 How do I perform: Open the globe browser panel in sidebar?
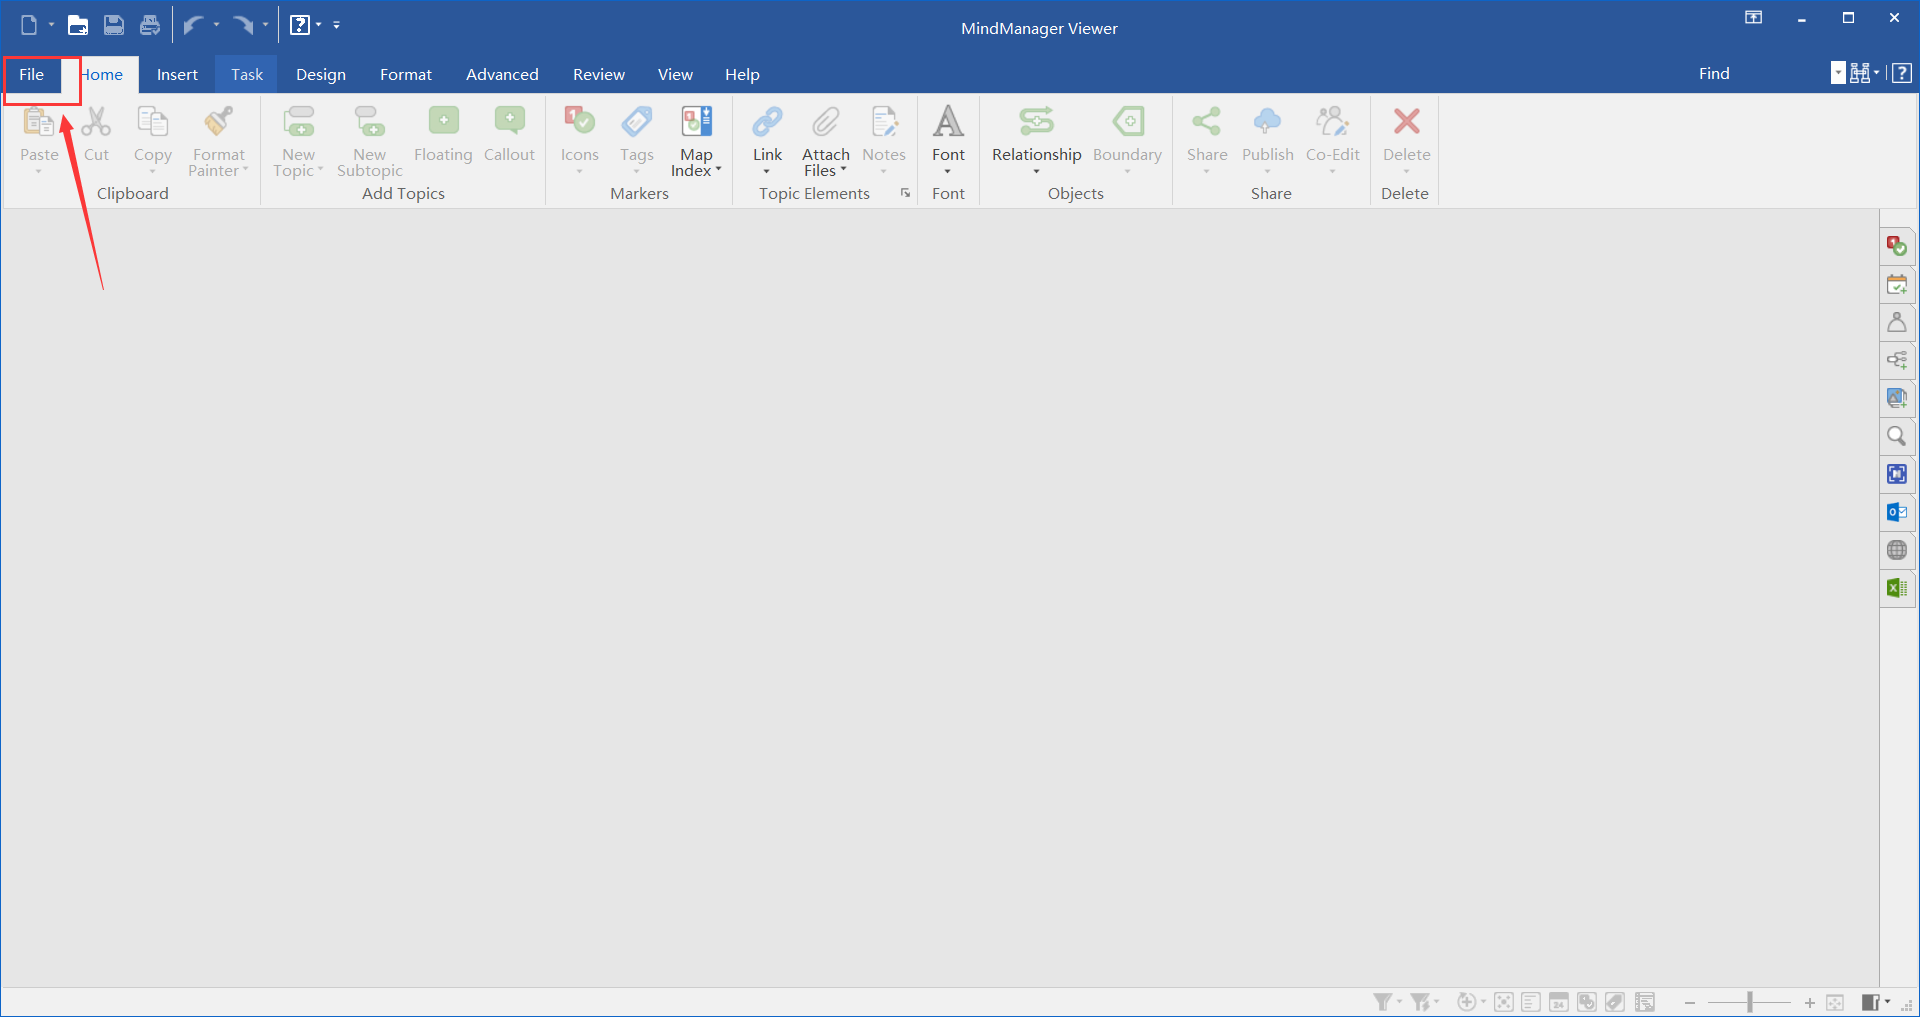[1896, 550]
